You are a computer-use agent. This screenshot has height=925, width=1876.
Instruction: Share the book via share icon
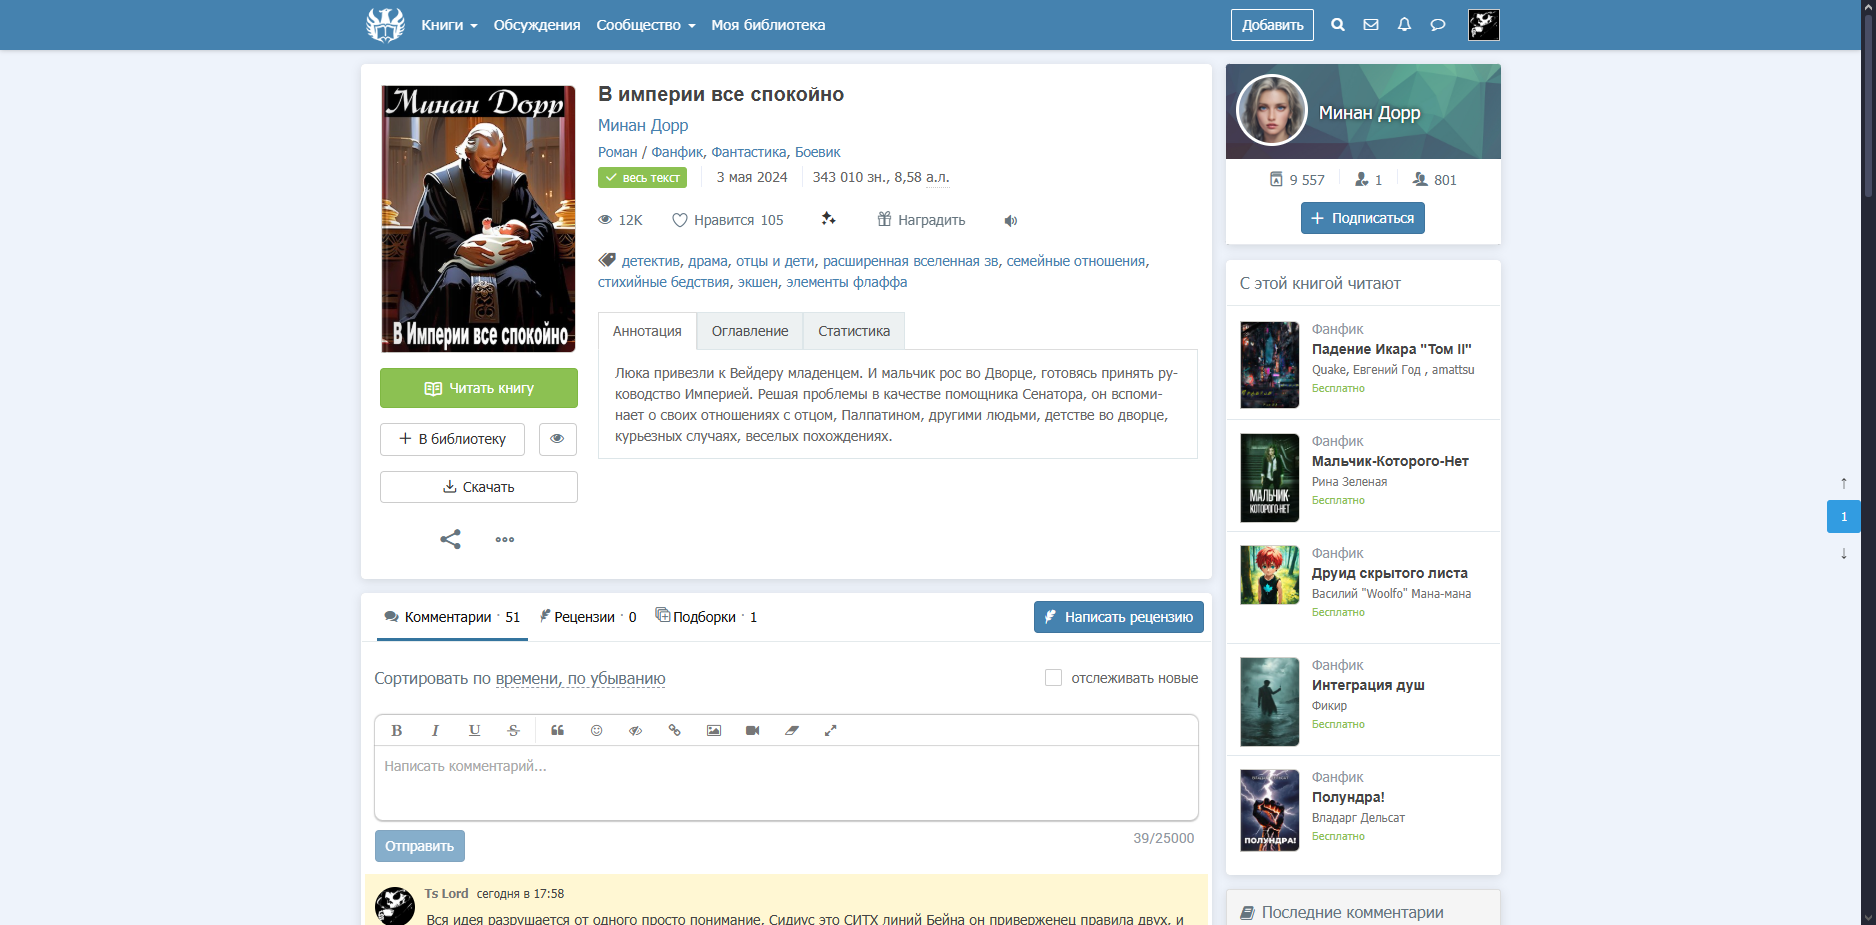[451, 539]
